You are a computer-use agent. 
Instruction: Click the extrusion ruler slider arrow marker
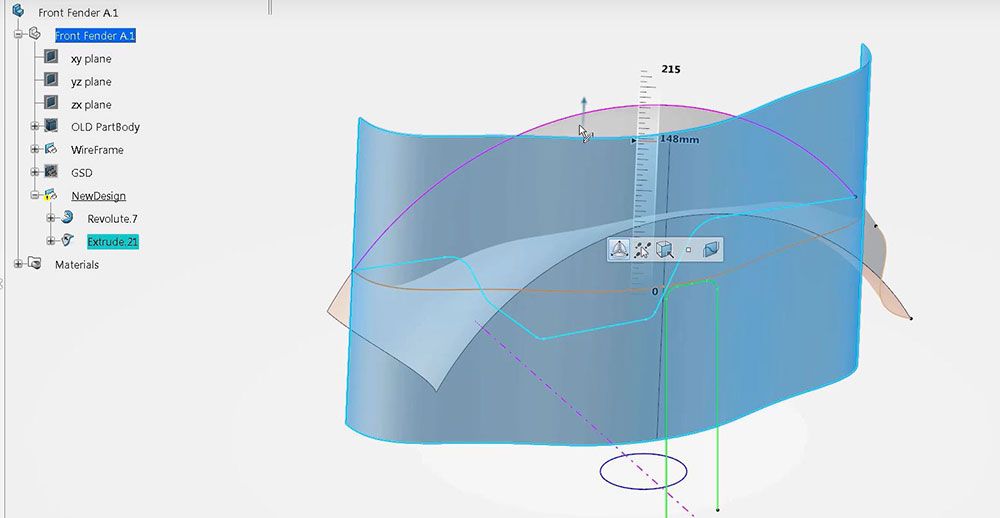[x=634, y=140]
